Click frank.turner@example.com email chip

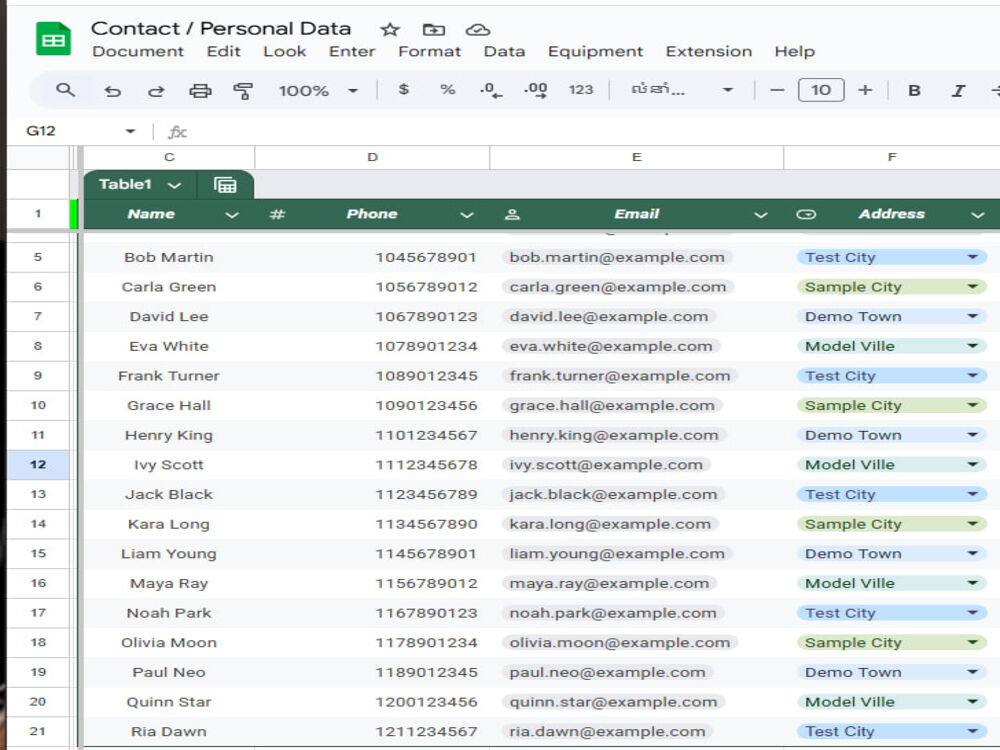[x=619, y=376]
